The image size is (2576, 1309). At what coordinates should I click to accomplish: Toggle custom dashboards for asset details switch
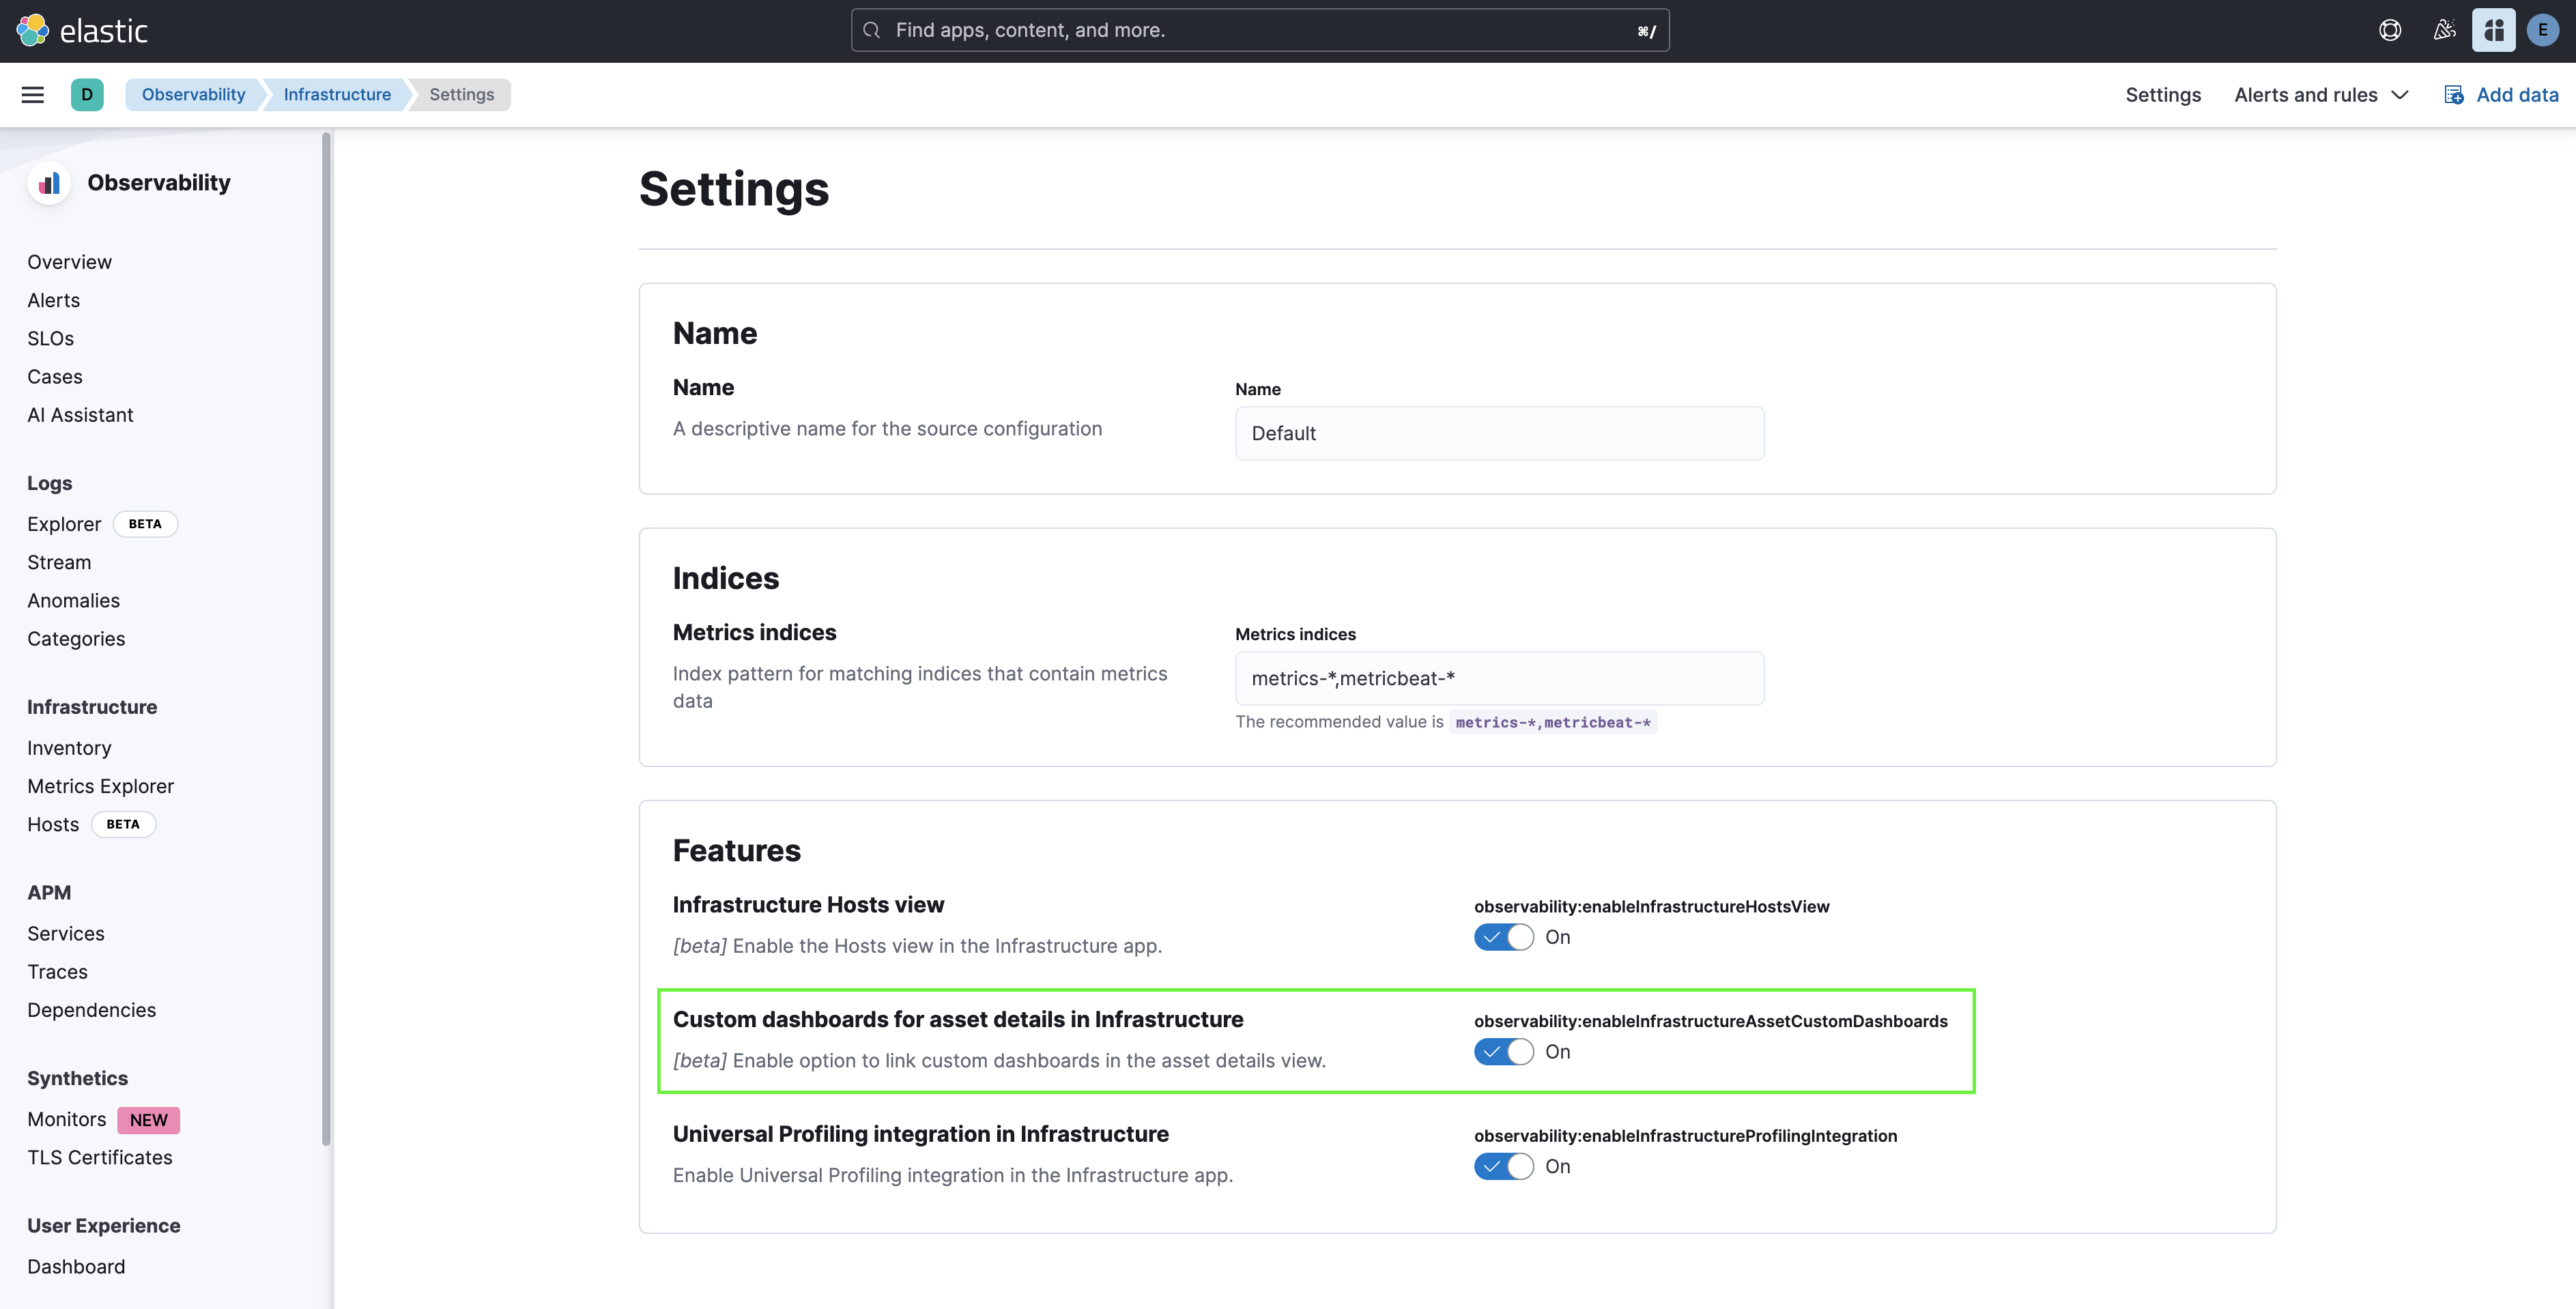pyautogui.click(x=1503, y=1052)
